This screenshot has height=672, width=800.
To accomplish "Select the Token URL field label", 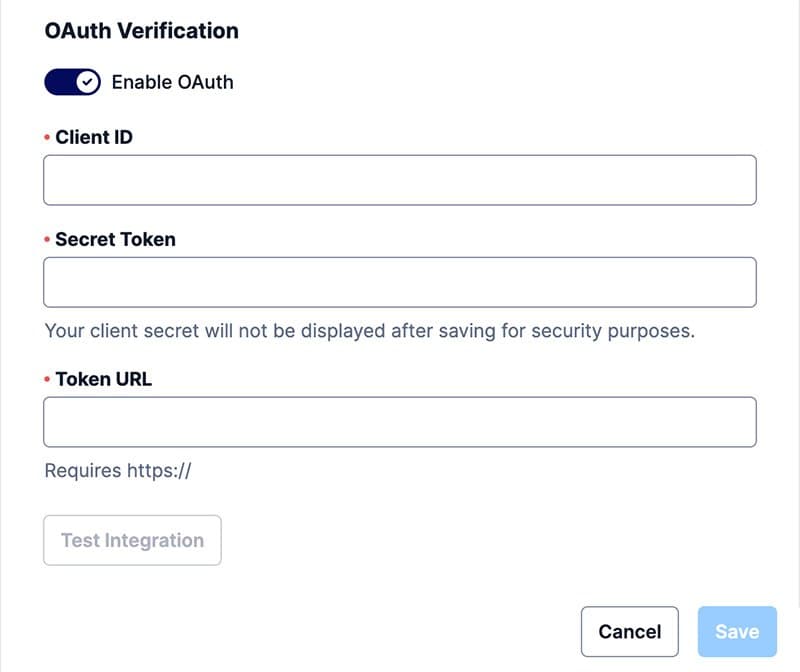I will point(104,379).
